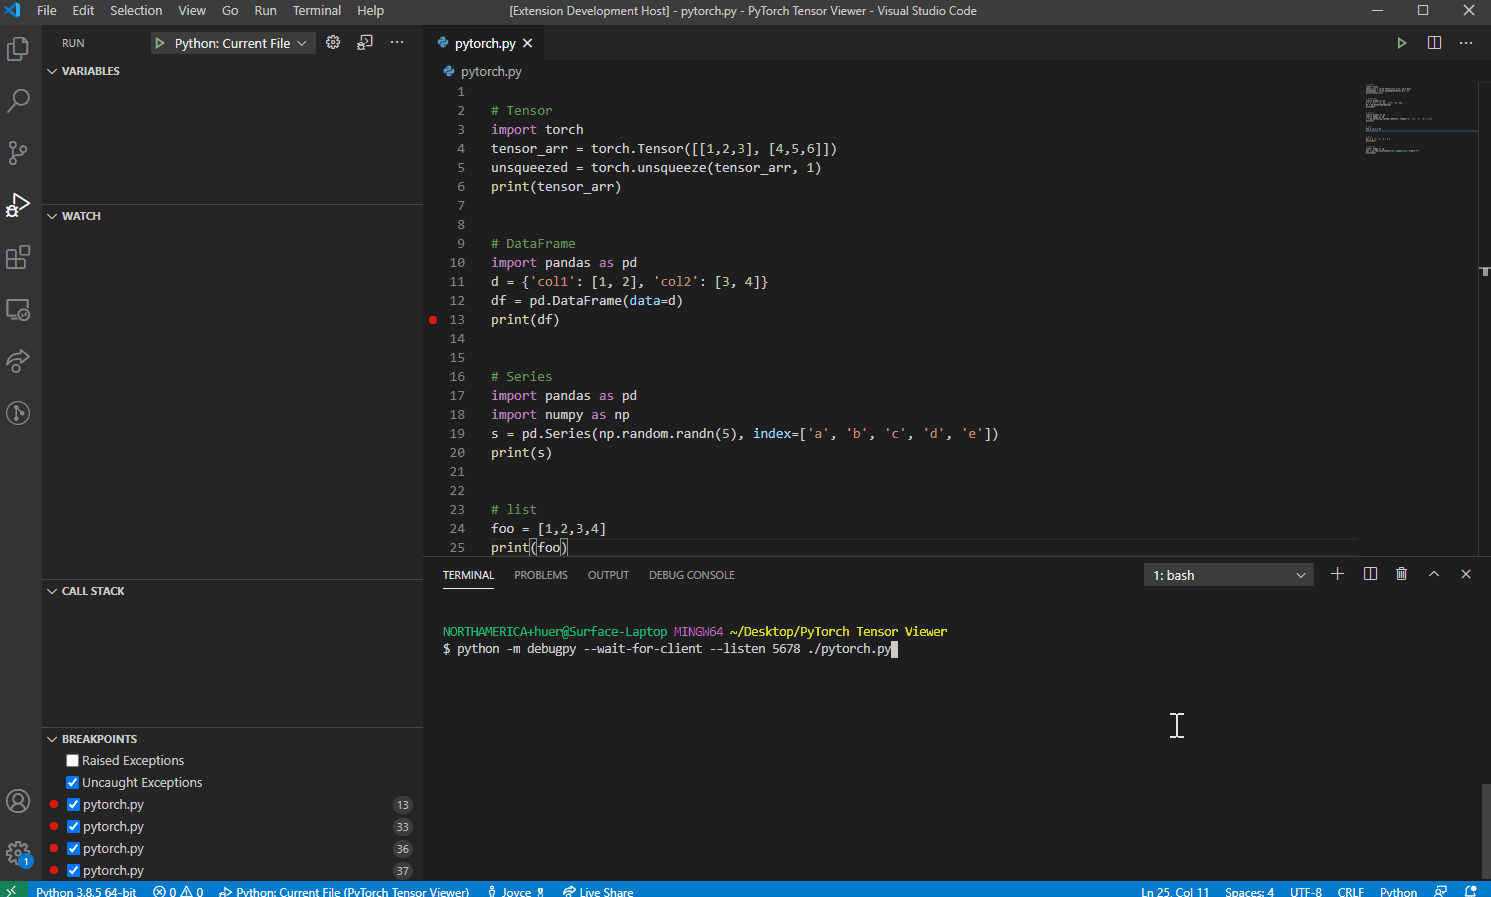Open the Manage gear icon
Image resolution: width=1491 pixels, height=897 pixels.
(x=18, y=853)
